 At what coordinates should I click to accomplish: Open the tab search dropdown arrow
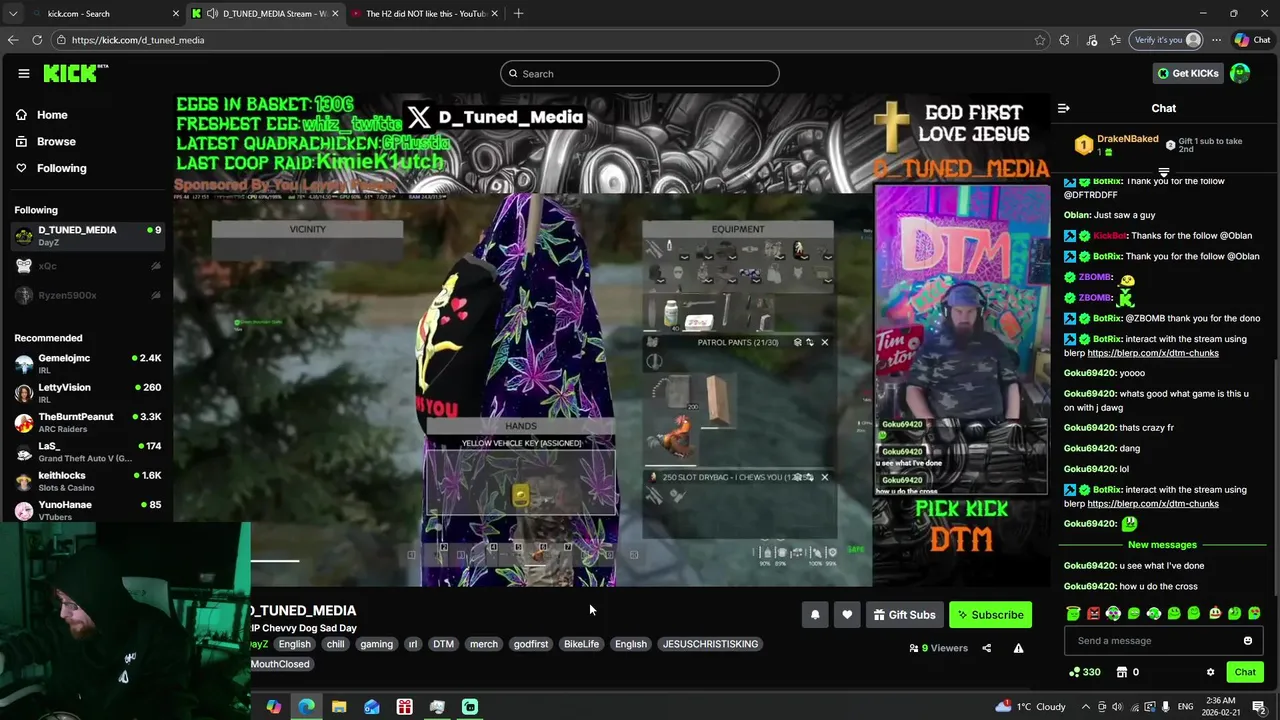point(13,14)
